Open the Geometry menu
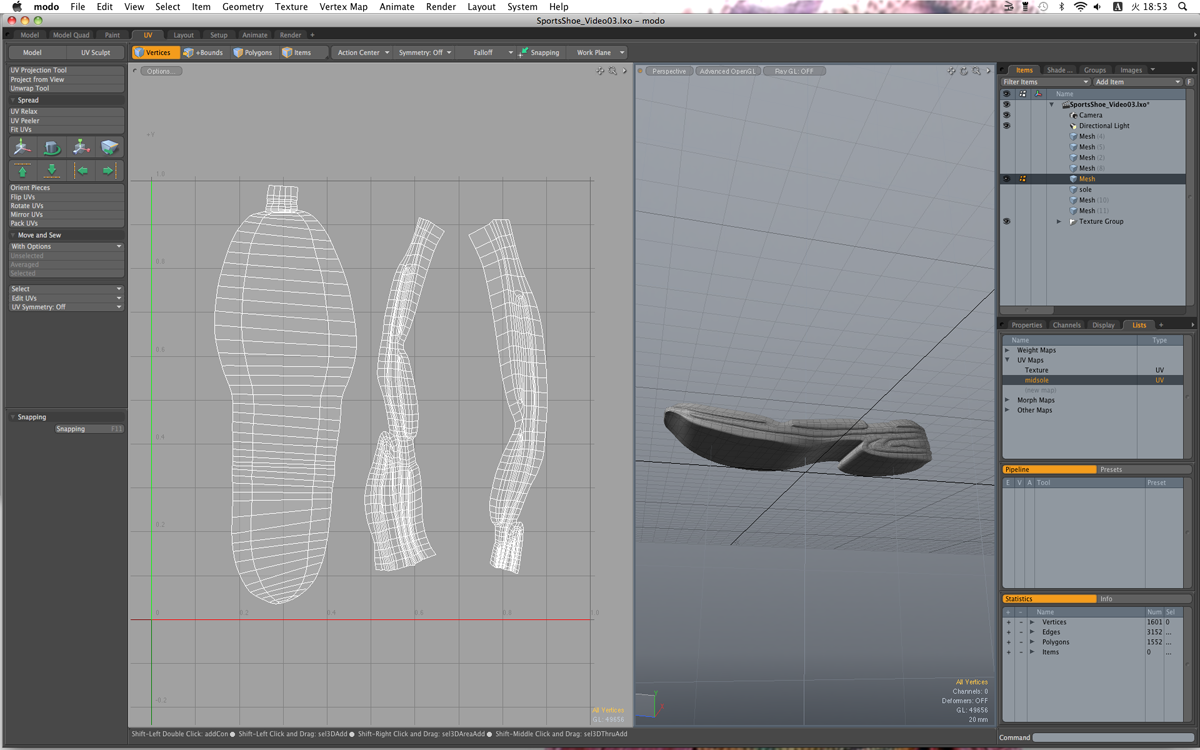 [242, 7]
